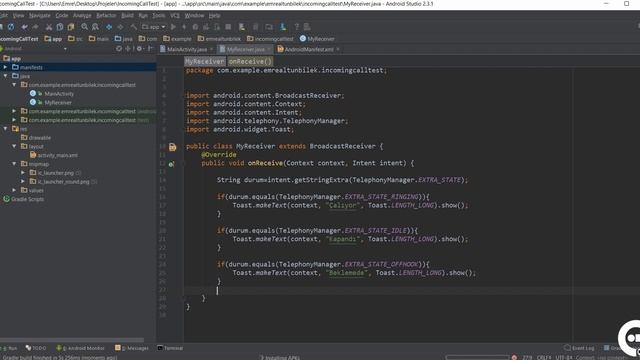
Task: Hide the Project panel with the hide icon
Action: (x=150, y=49)
